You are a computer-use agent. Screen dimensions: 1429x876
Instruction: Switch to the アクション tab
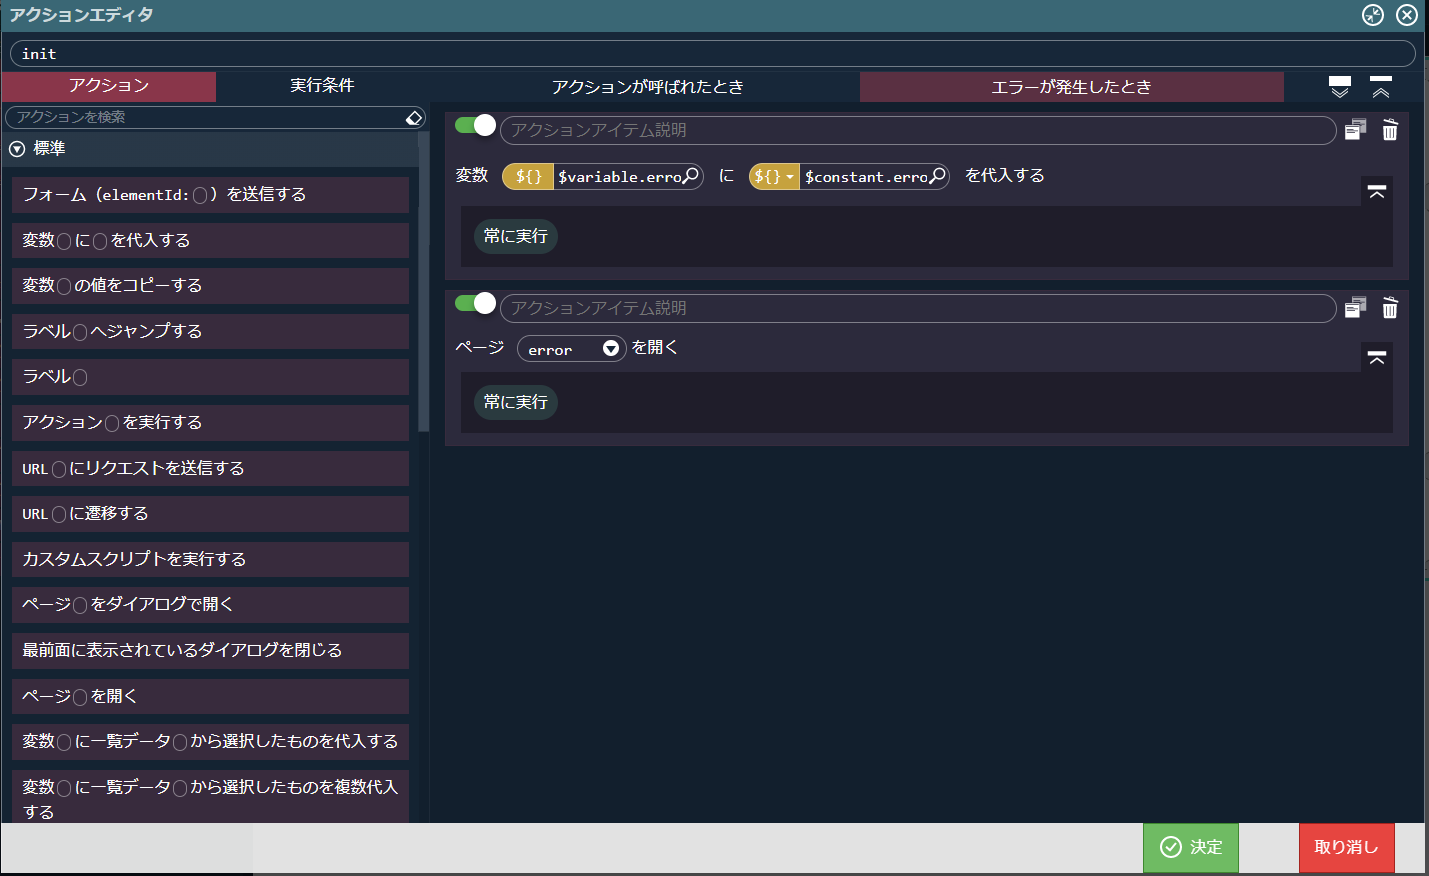coord(108,86)
